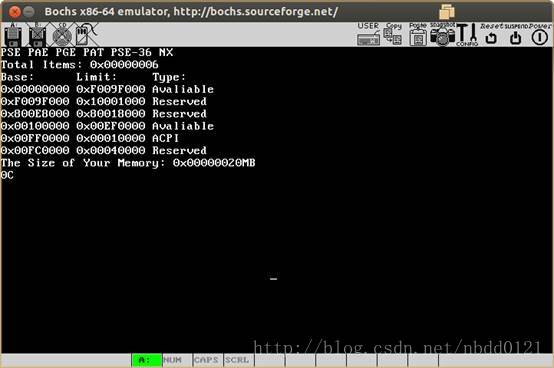Toggle mouse capture icon in toolbar
The image size is (554, 368).
coord(86,34)
